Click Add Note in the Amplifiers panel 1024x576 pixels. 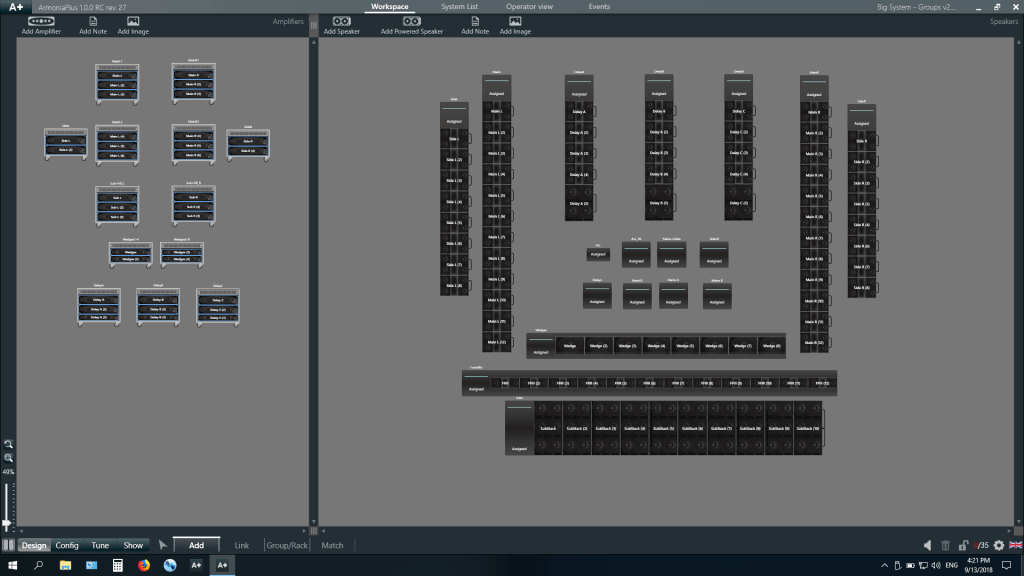coord(94,21)
